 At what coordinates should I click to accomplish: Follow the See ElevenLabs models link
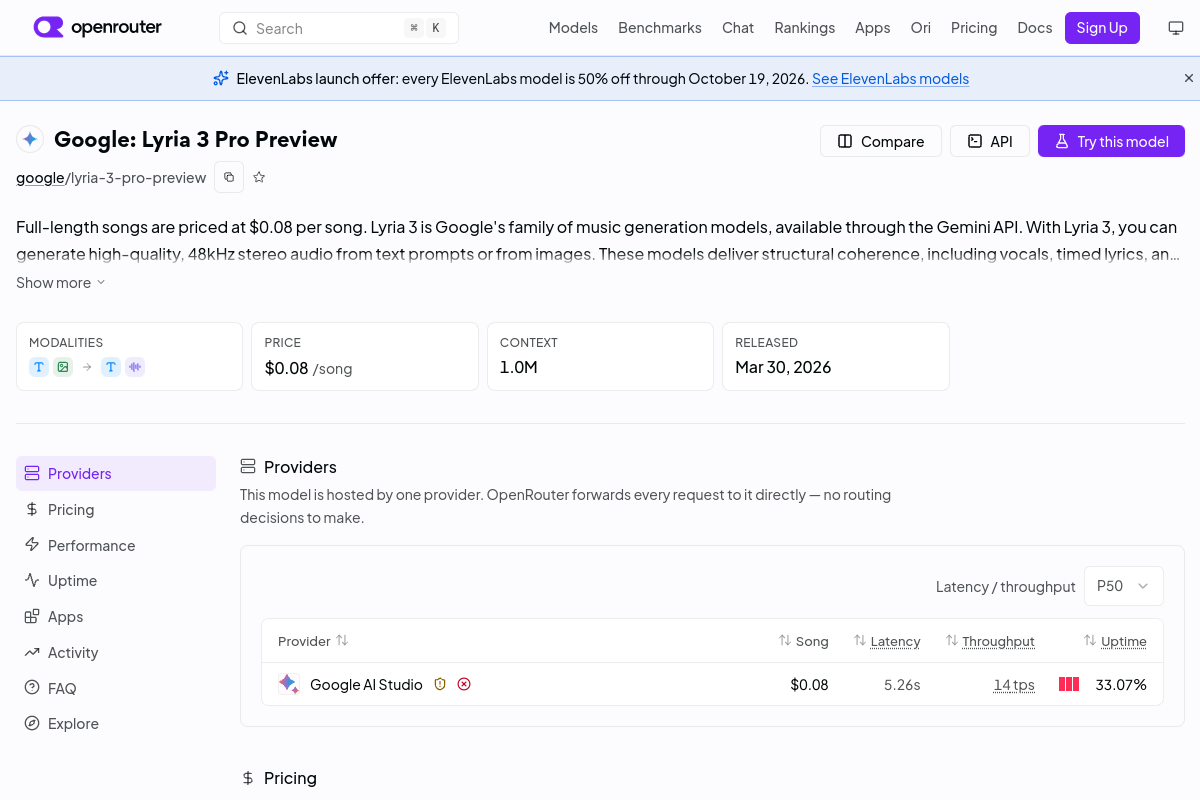890,78
